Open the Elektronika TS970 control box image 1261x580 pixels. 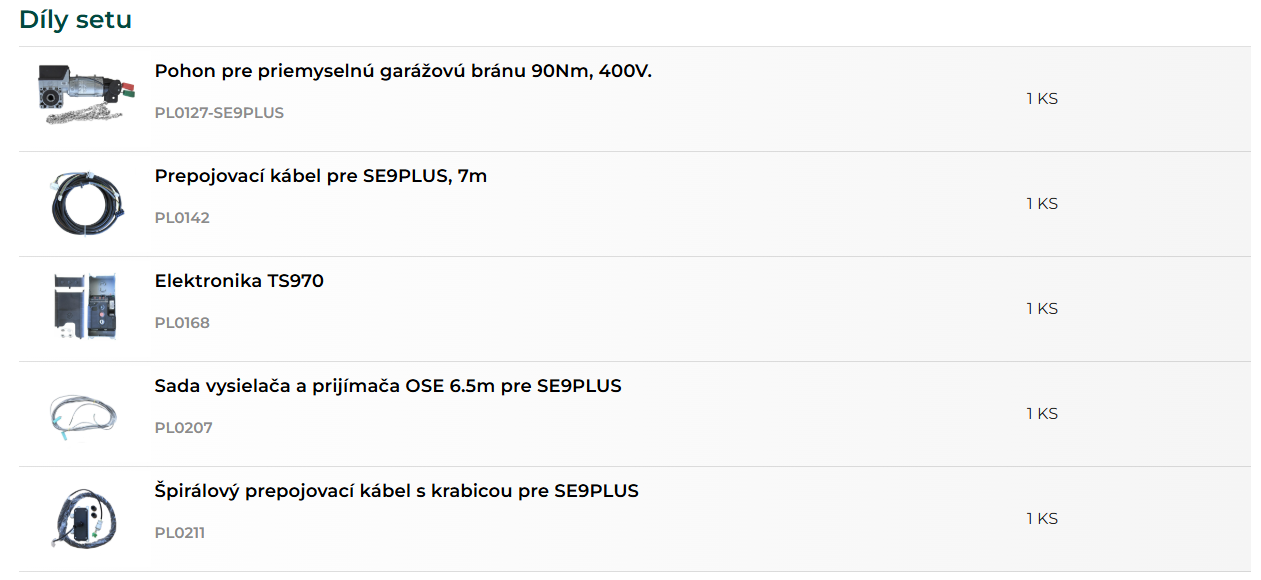[x=85, y=308]
